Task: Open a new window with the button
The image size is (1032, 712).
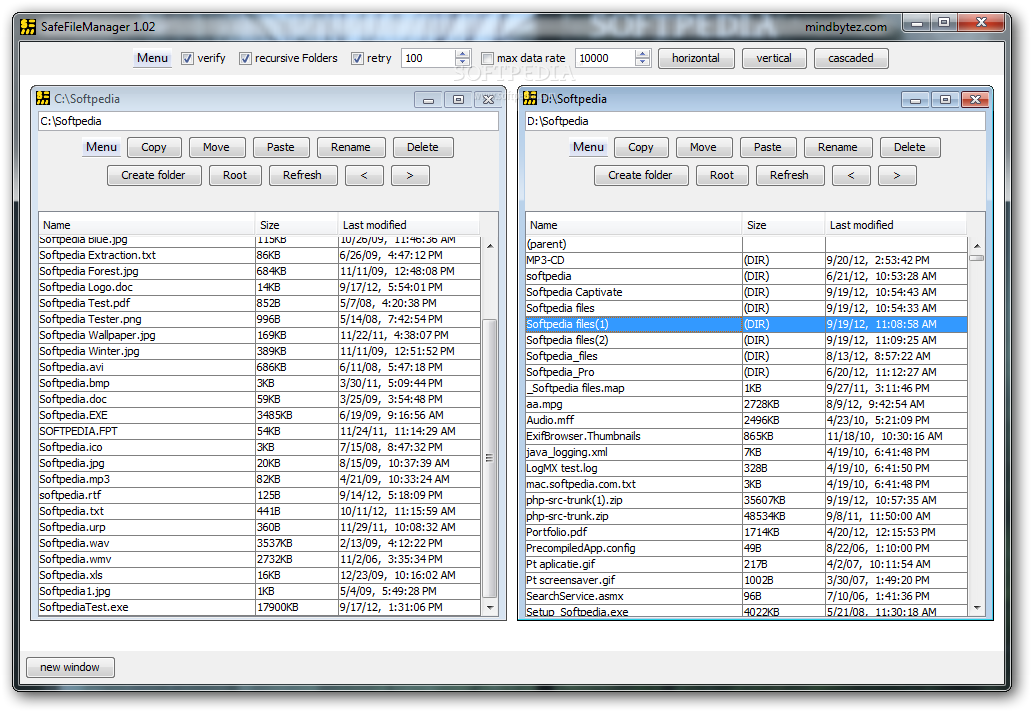Action: (70, 667)
